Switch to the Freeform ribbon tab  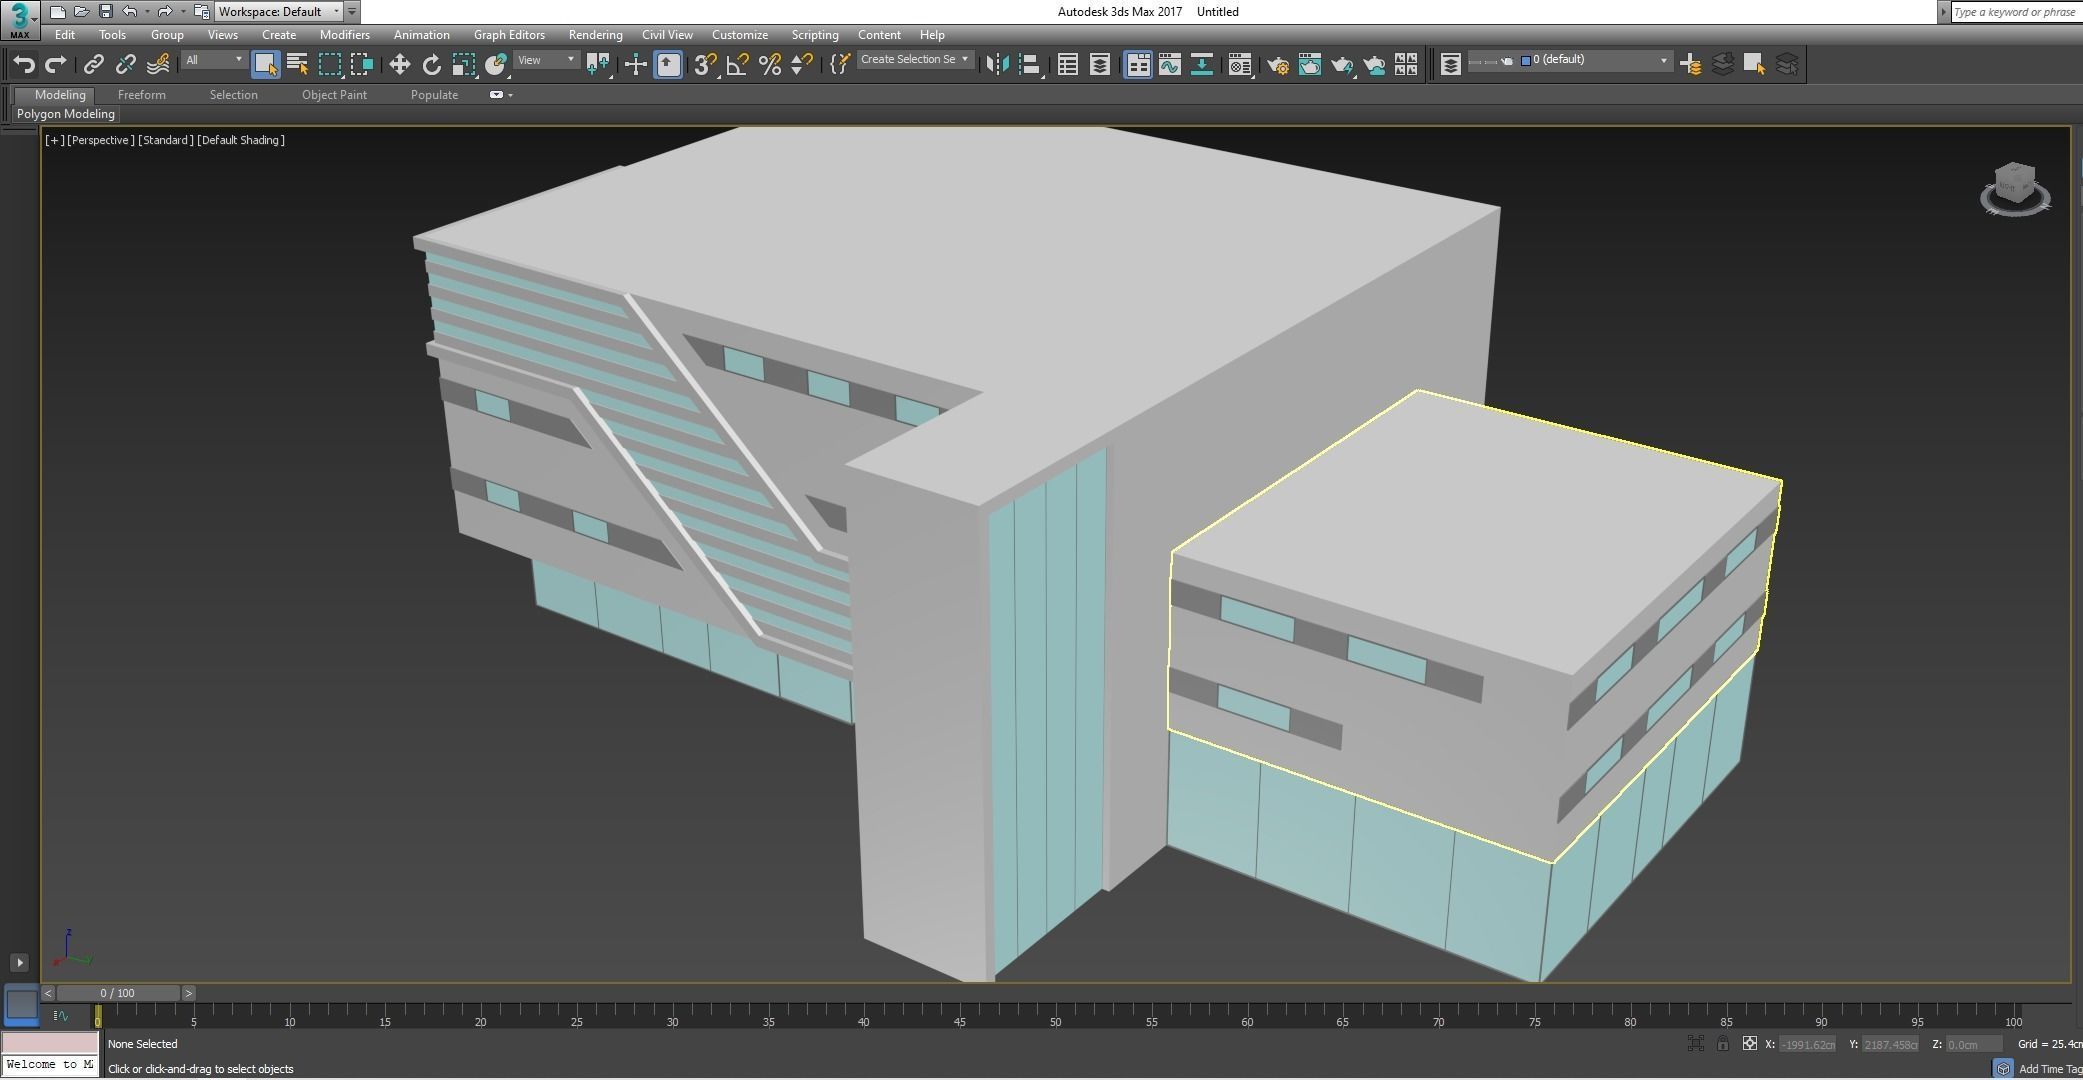[141, 95]
